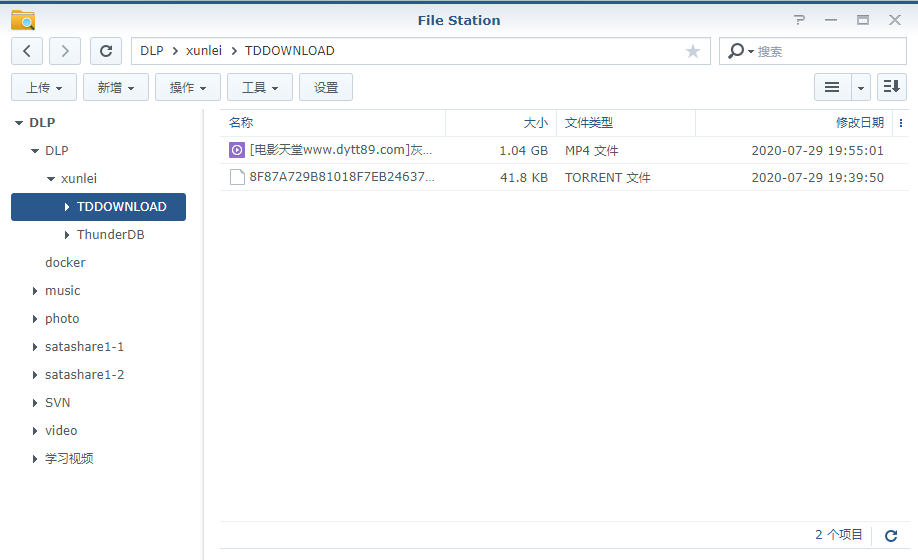Image resolution: width=918 pixels, height=560 pixels.
Task: Expand the TDDOWNLOAD folder arrow
Action: [x=67, y=207]
